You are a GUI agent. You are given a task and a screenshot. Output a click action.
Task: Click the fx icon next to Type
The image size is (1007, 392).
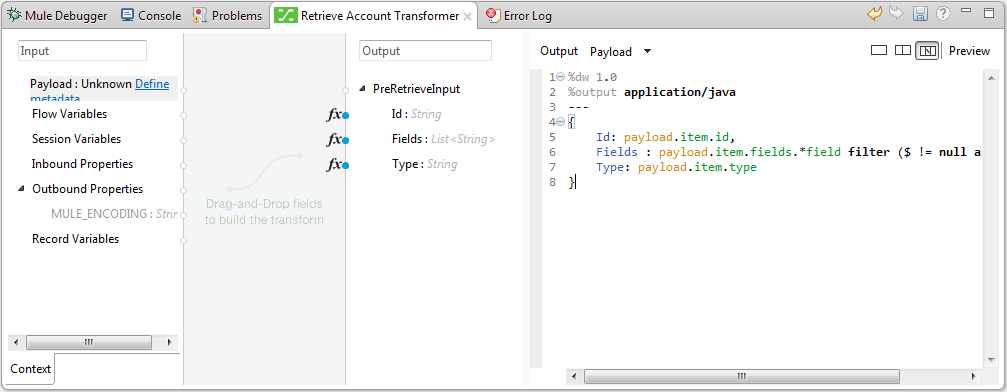[x=334, y=165]
